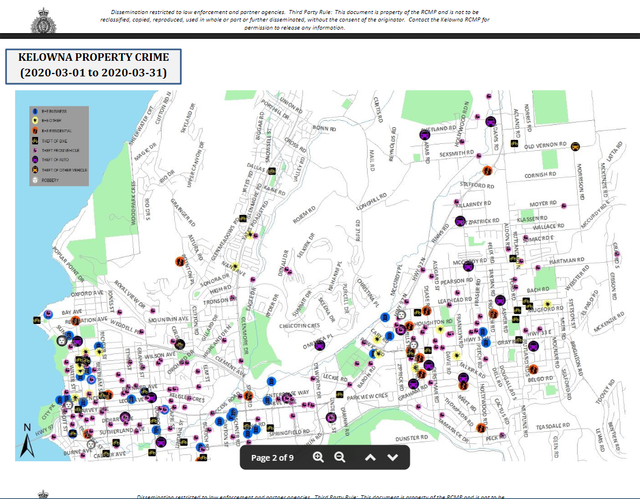Click the Theft of Other Vehicle legend icon
This screenshot has height=499, width=640.
35,170
